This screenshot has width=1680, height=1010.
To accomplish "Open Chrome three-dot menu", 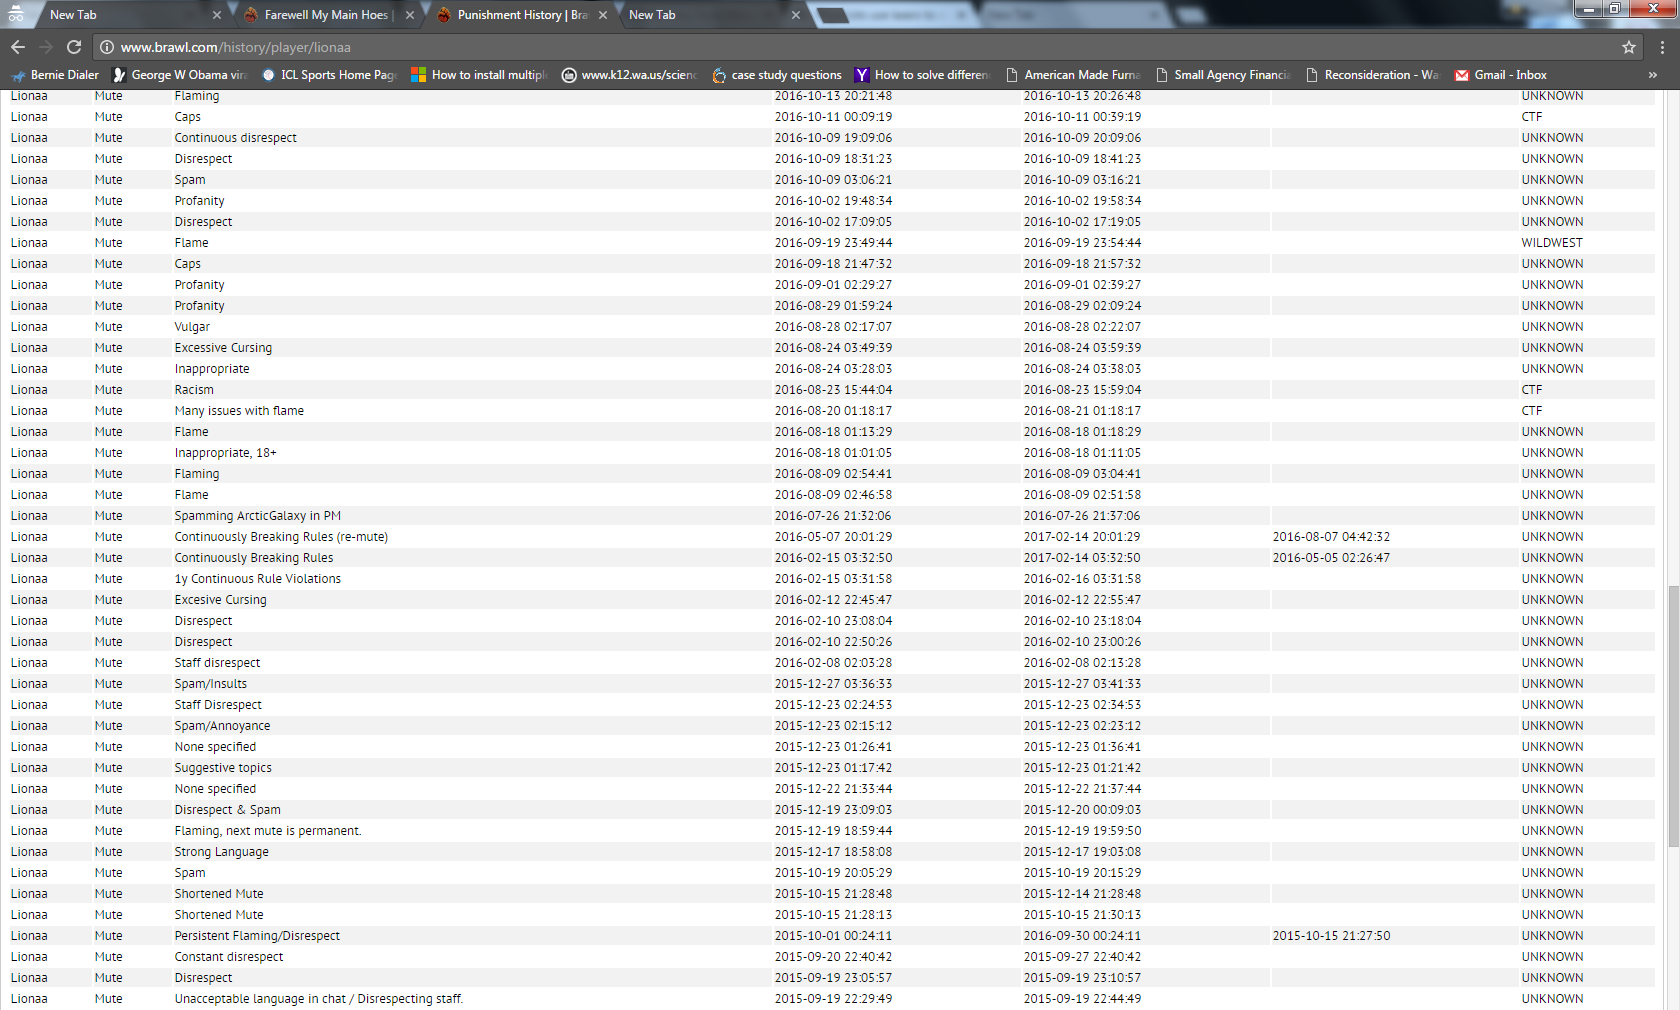I will coord(1662,47).
